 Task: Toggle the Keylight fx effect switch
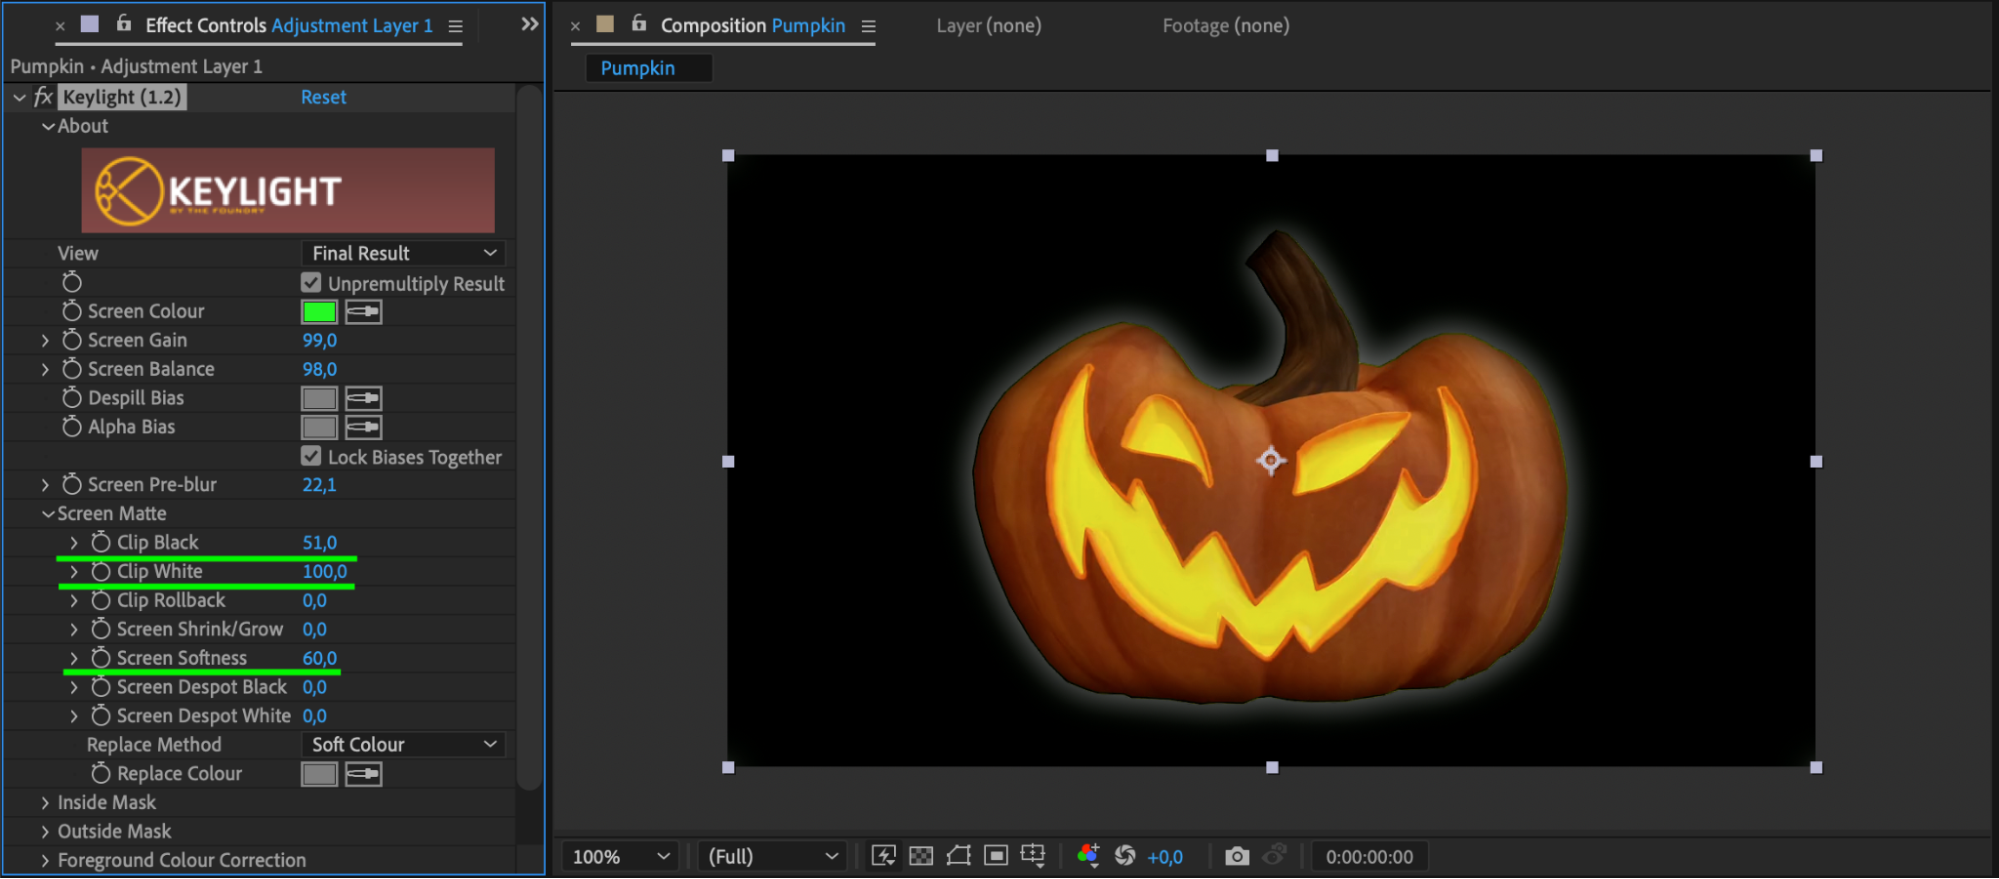[x=43, y=97]
